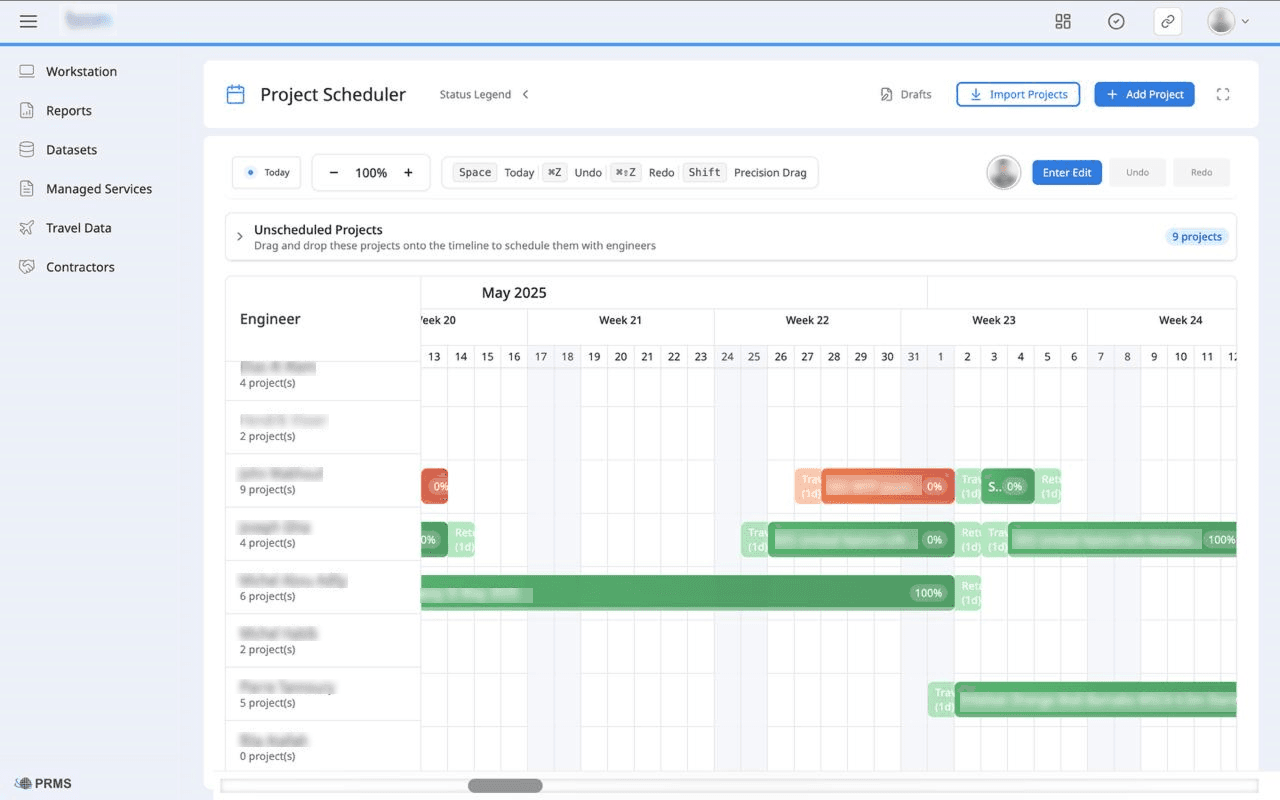Click the zoom out minus icon
1280x800 pixels.
point(333,173)
